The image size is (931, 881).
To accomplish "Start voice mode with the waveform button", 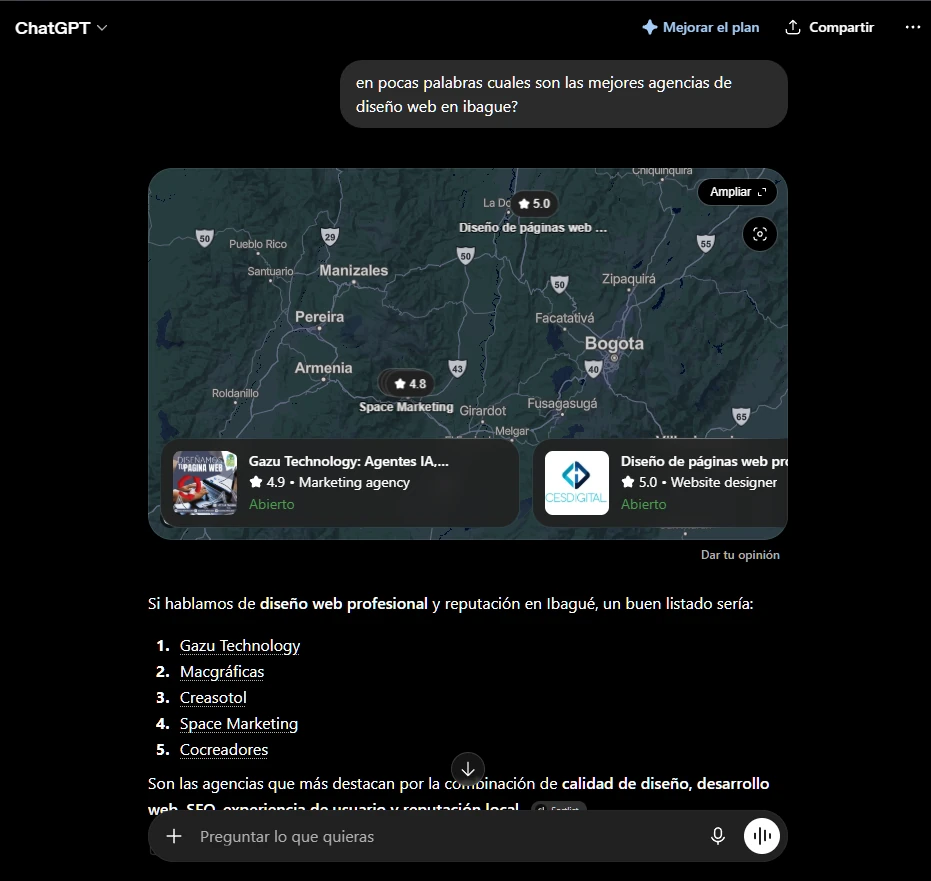I will point(762,836).
